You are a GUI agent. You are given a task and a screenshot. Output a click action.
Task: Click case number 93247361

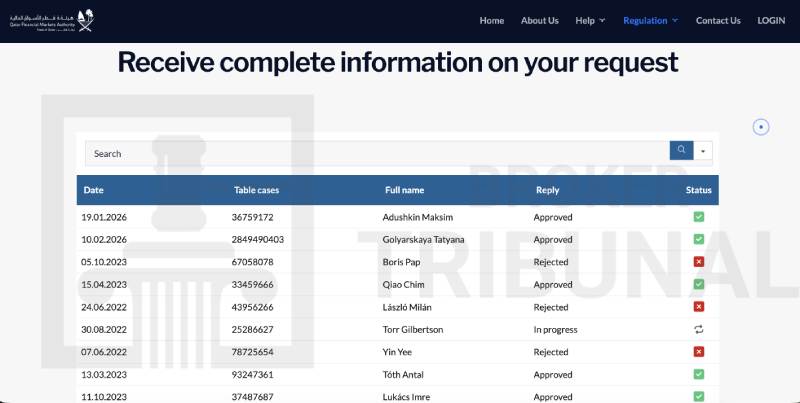(x=253, y=374)
